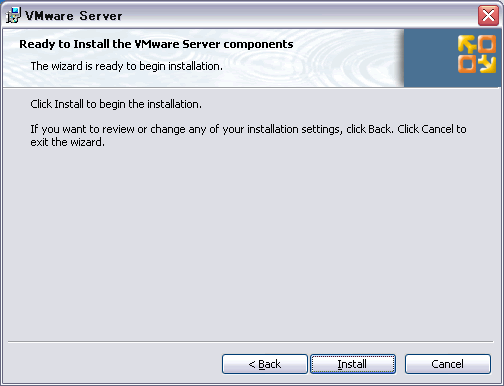Click the installer icon in the title bar
Image resolution: width=504 pixels, height=386 pixels.
(13, 15)
